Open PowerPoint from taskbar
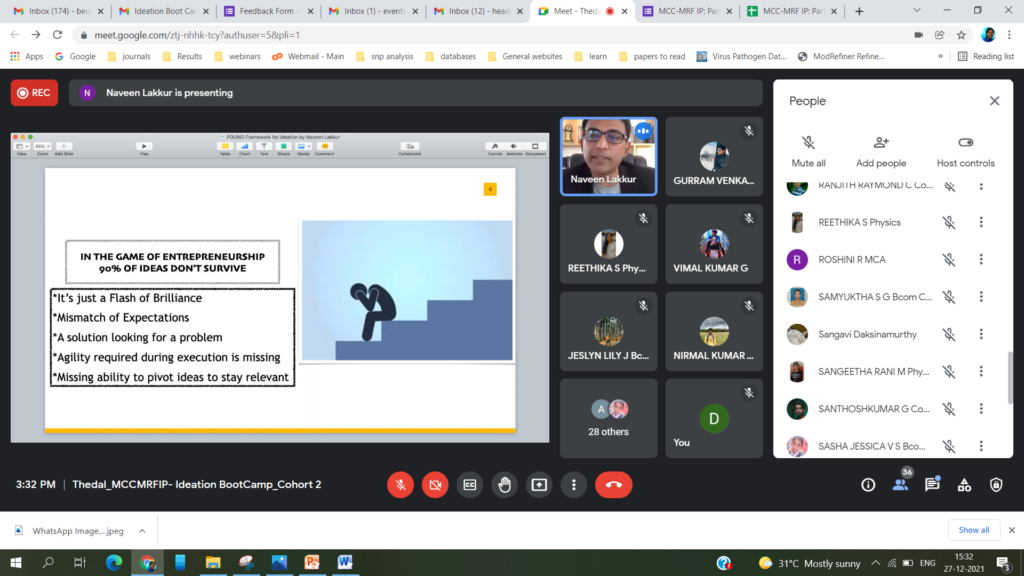 coord(312,562)
